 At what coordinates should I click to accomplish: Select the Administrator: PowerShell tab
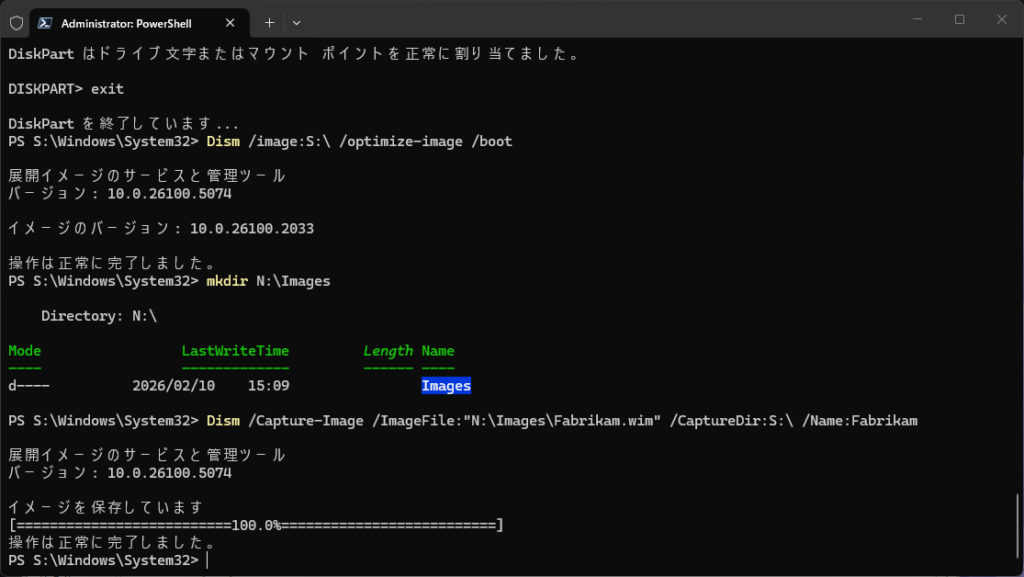(125, 22)
